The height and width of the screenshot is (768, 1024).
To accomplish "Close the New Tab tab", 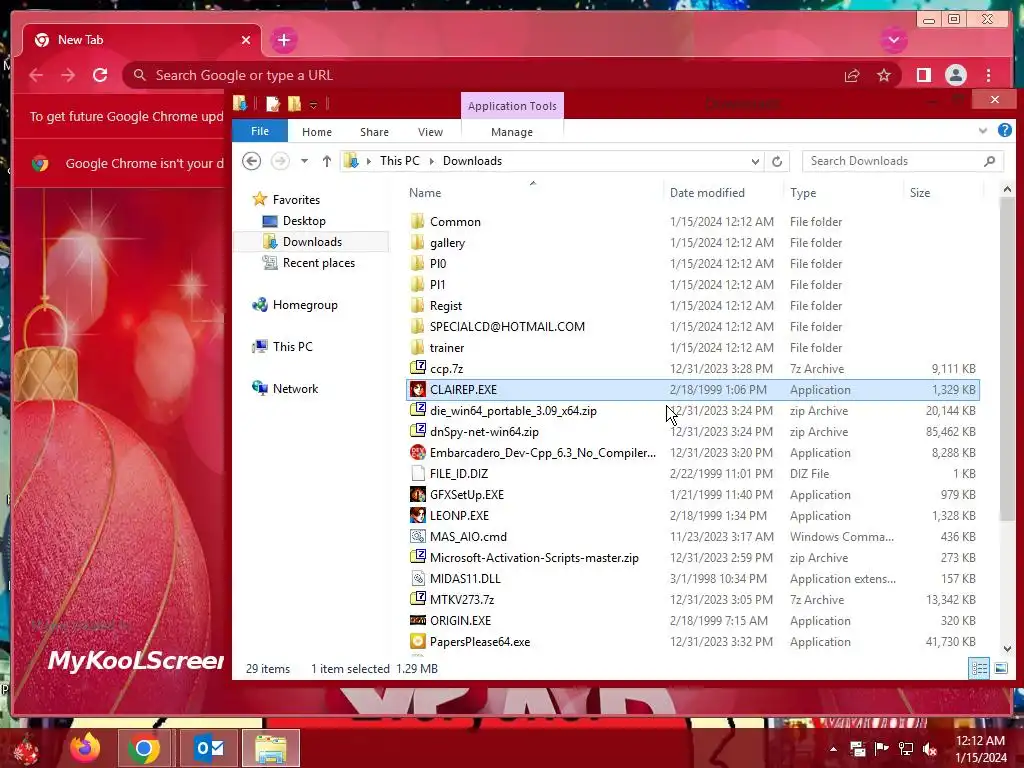I will coord(246,40).
